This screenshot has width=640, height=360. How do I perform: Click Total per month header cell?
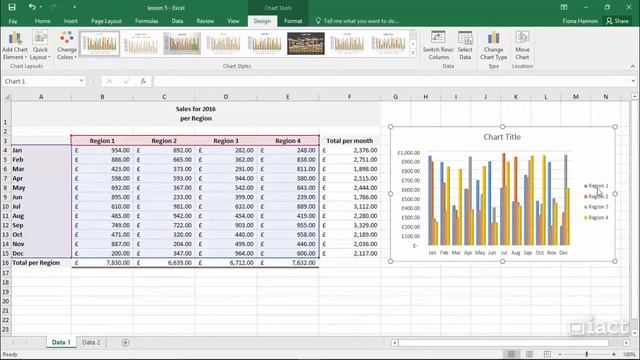349,140
